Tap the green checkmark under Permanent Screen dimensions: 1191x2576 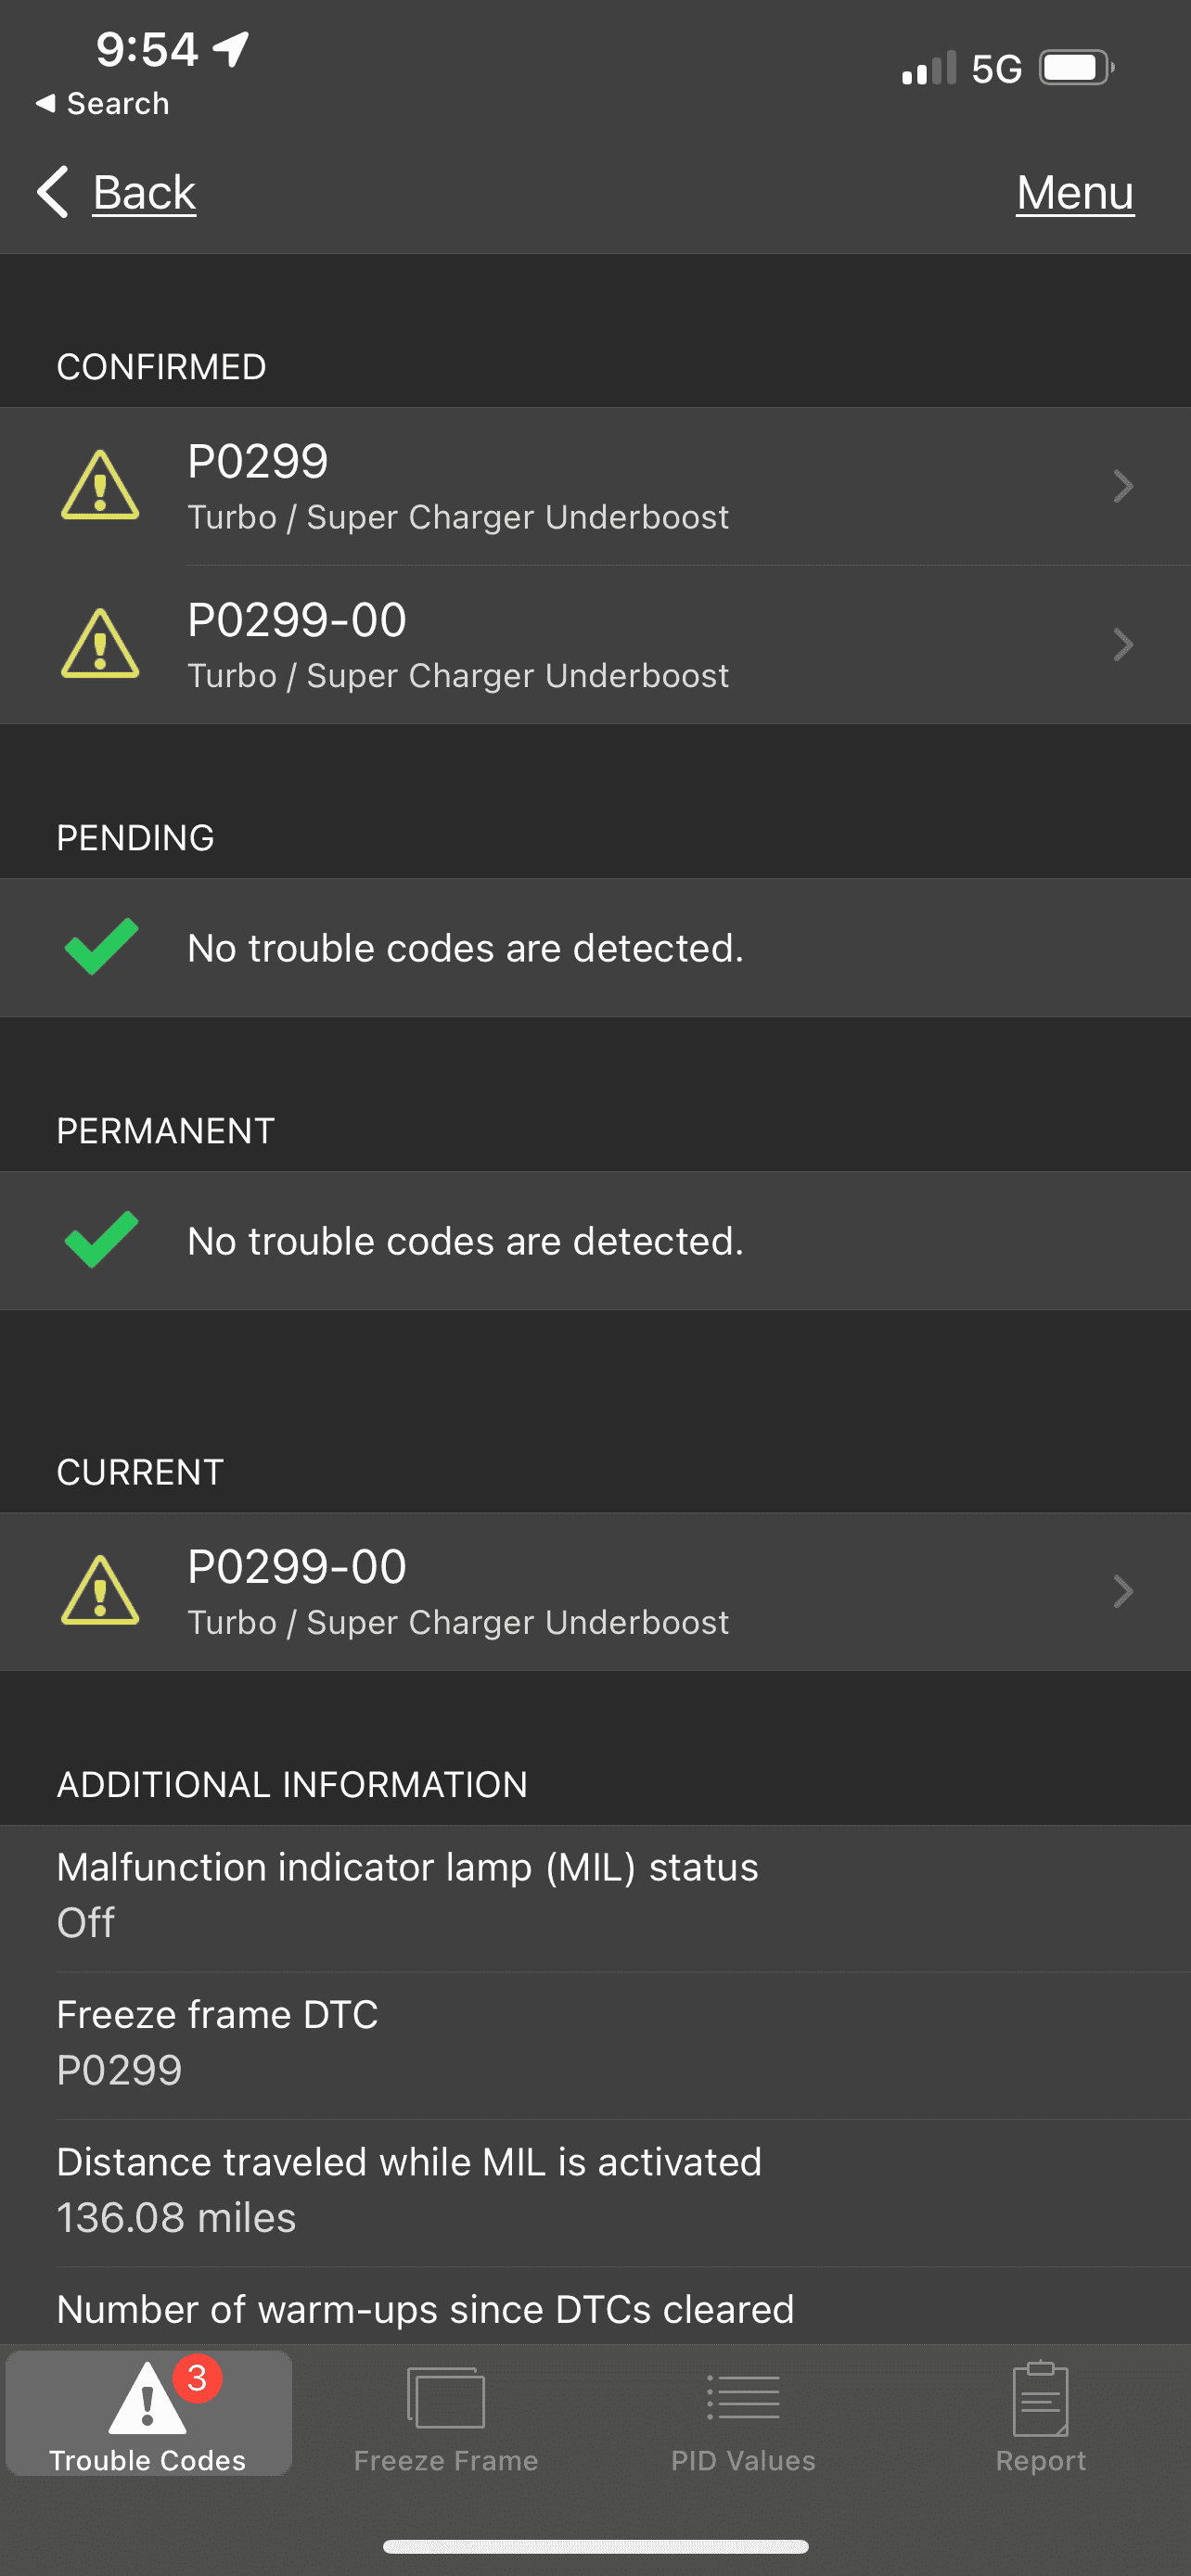[x=101, y=1240]
